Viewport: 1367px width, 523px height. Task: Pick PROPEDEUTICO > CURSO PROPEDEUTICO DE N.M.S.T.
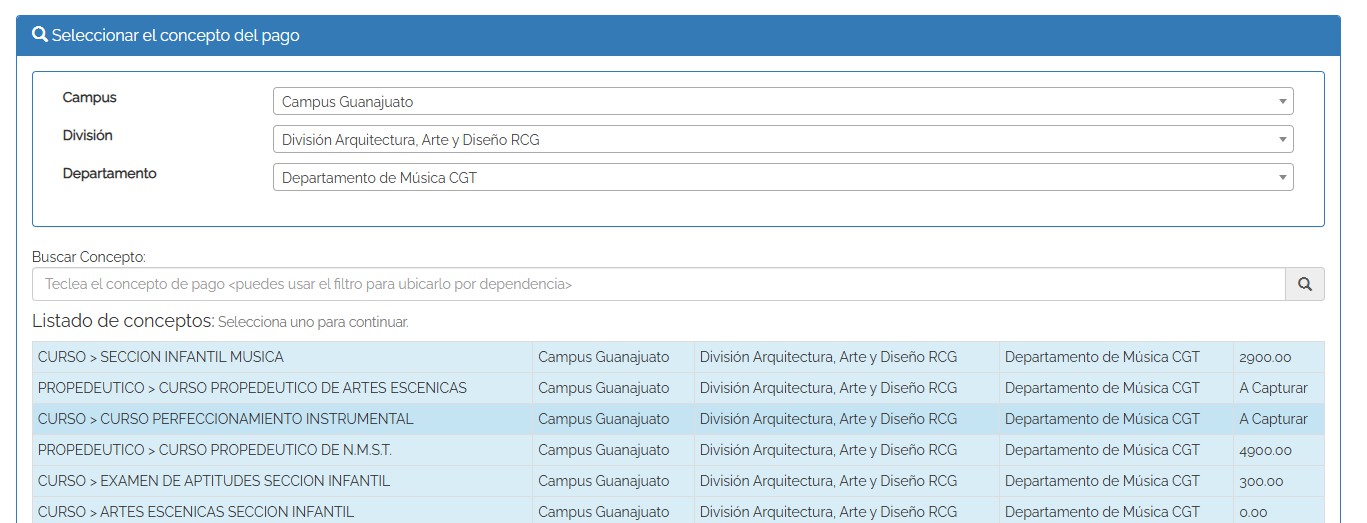pos(214,450)
